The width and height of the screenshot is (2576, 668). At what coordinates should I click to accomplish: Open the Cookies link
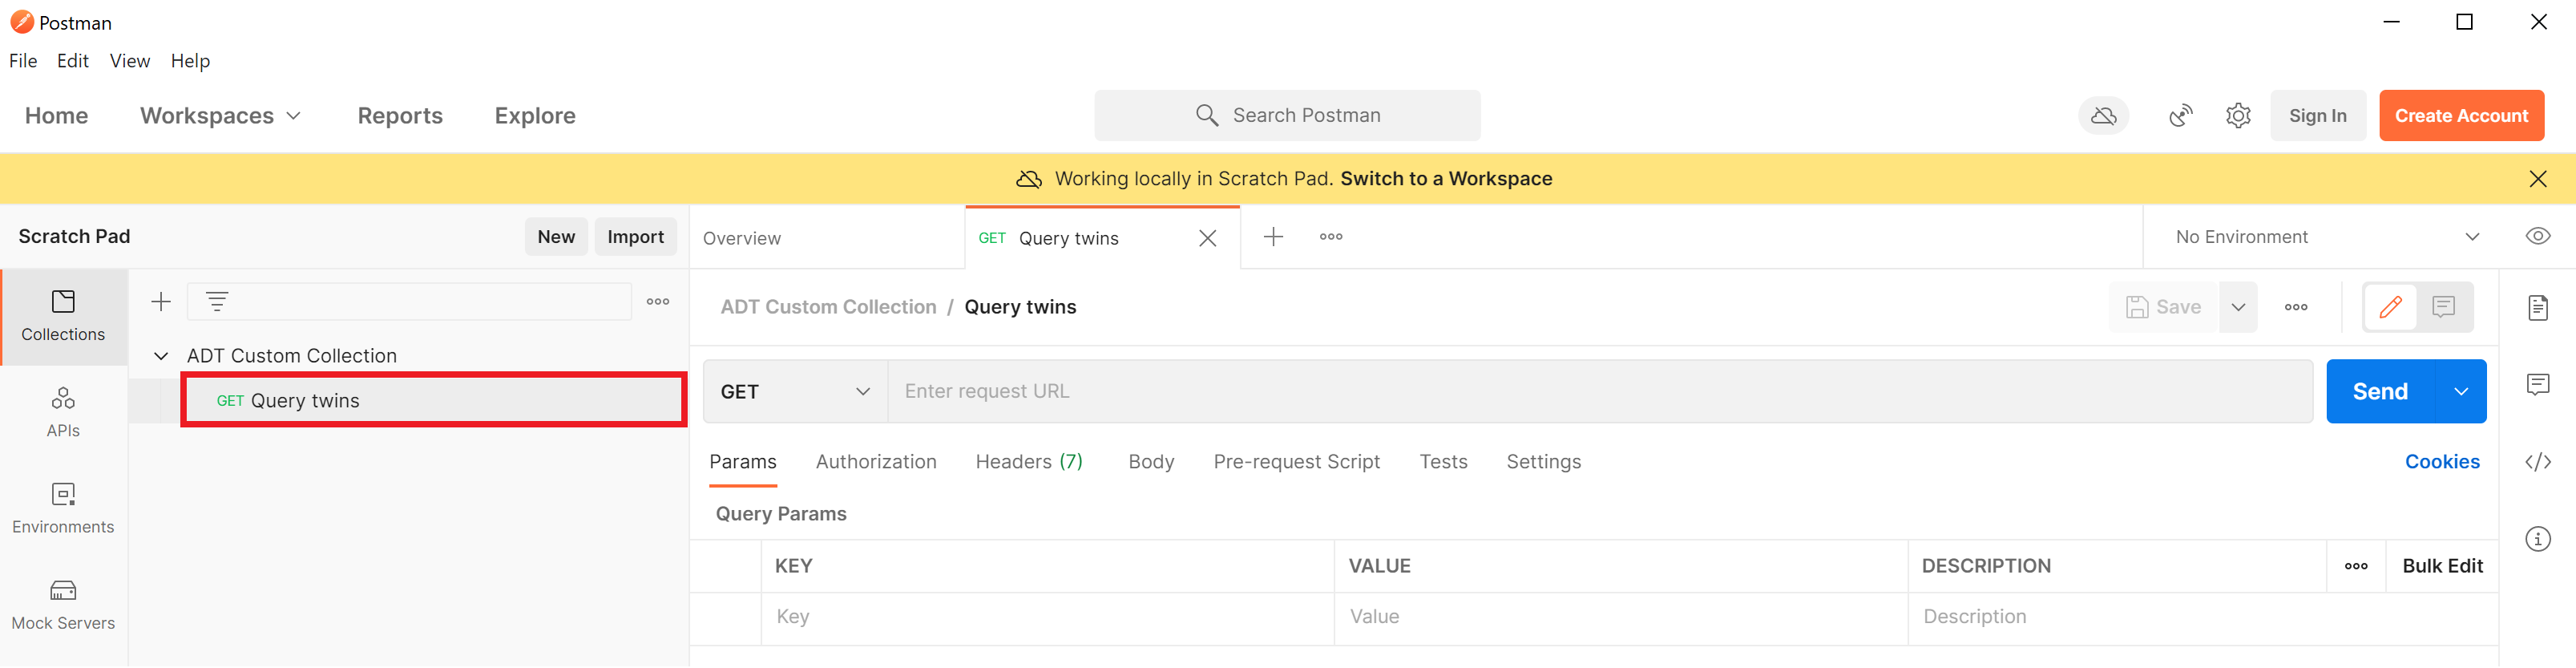pos(2442,462)
